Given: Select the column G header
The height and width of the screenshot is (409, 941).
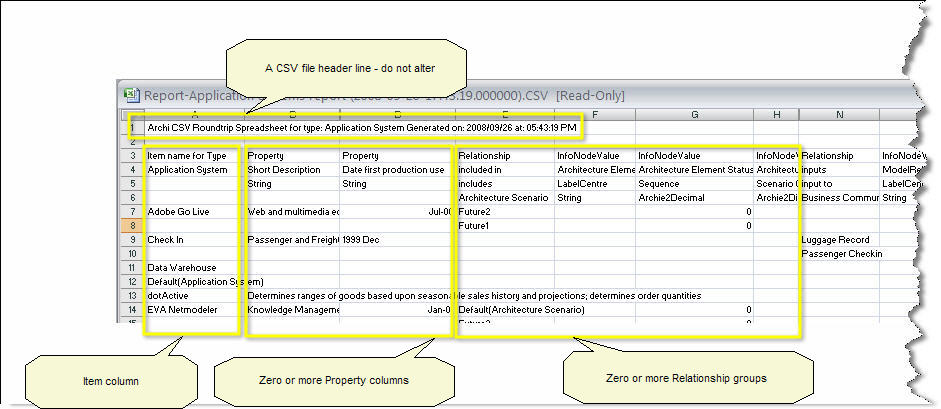Looking at the screenshot, I should click(693, 114).
